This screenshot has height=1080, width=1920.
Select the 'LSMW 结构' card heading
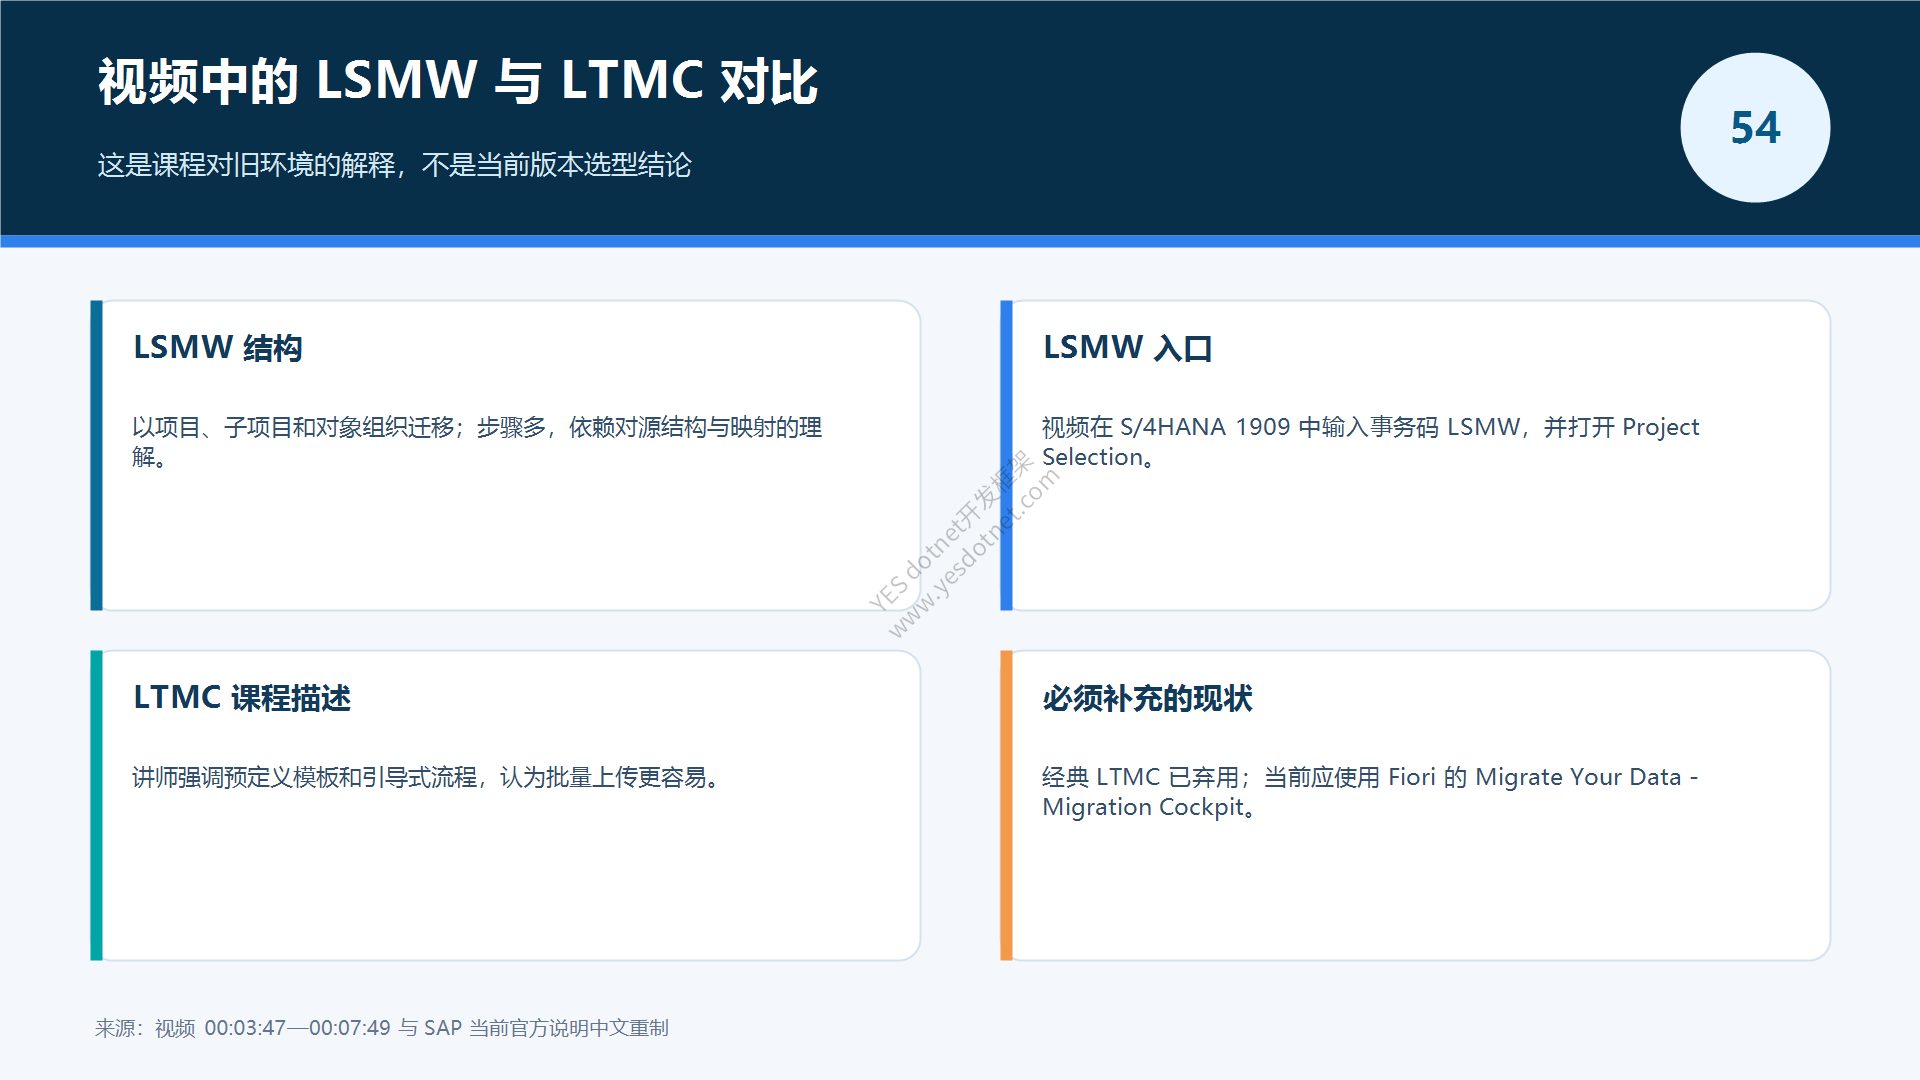click(x=218, y=348)
